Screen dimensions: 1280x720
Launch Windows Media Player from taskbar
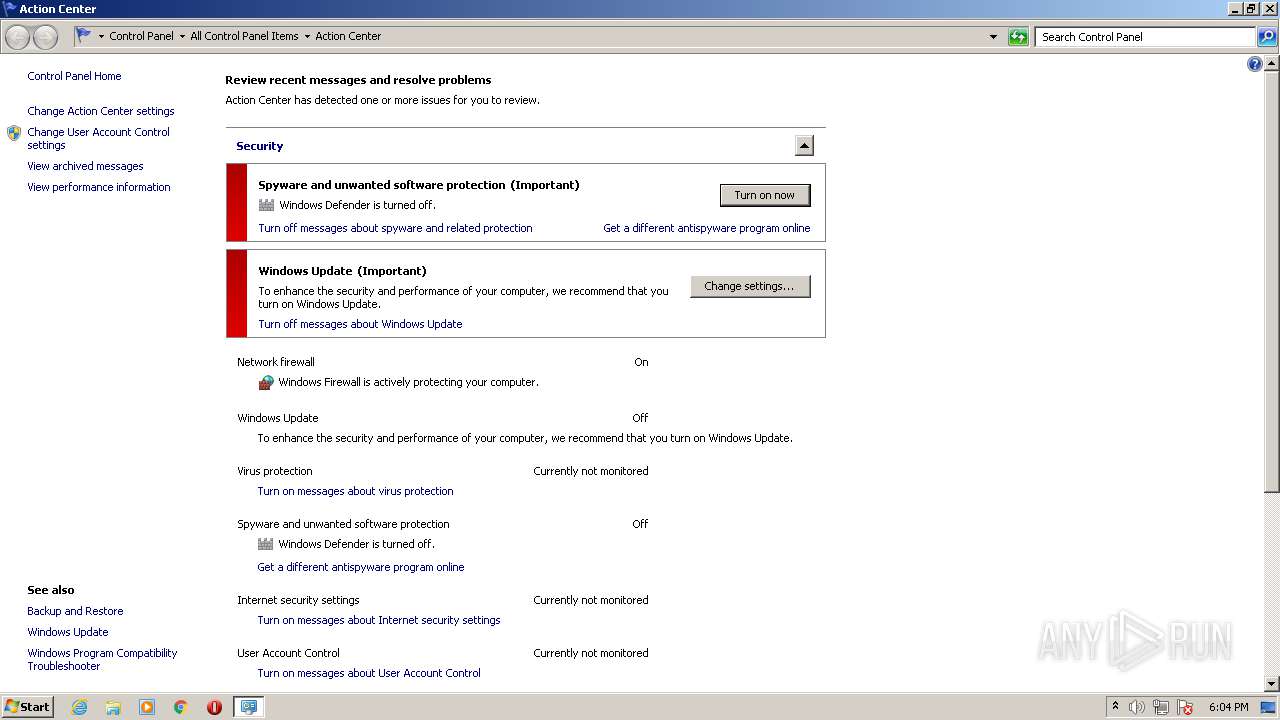pyautogui.click(x=147, y=707)
